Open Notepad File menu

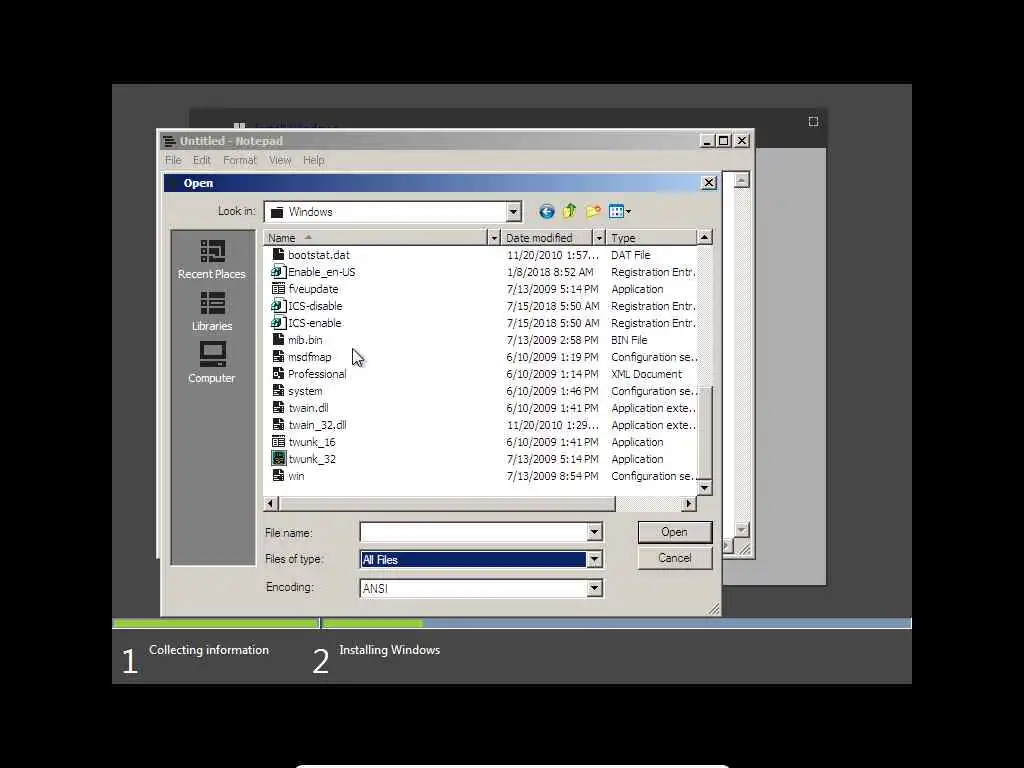[x=173, y=160]
